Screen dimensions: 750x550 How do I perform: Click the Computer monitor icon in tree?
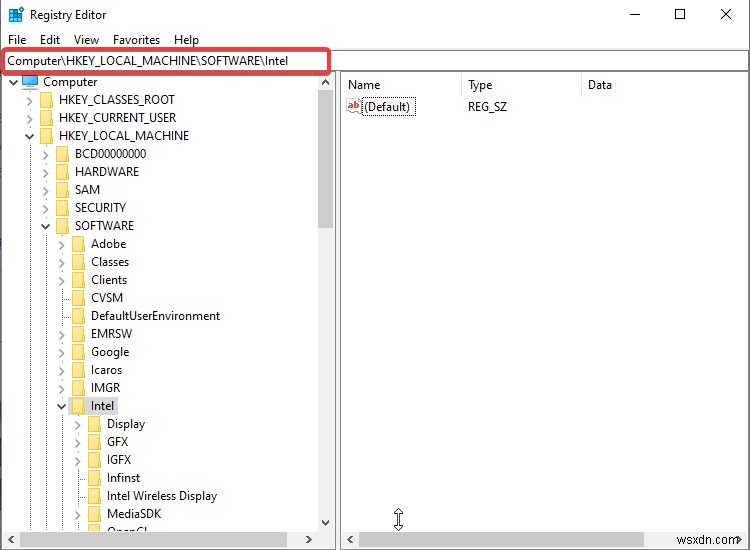pyautogui.click(x=30, y=82)
